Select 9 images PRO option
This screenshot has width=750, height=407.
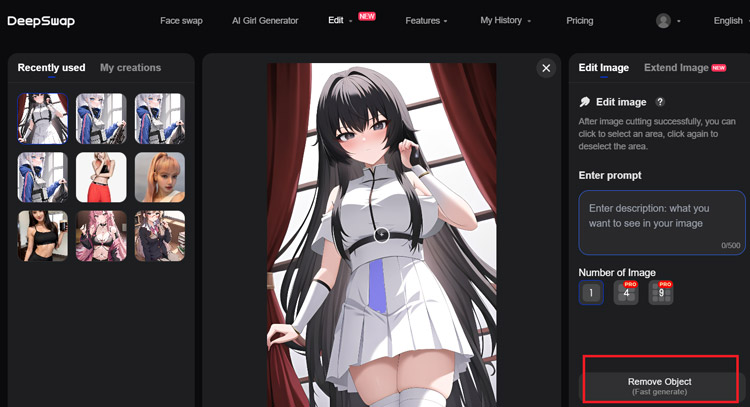click(661, 292)
